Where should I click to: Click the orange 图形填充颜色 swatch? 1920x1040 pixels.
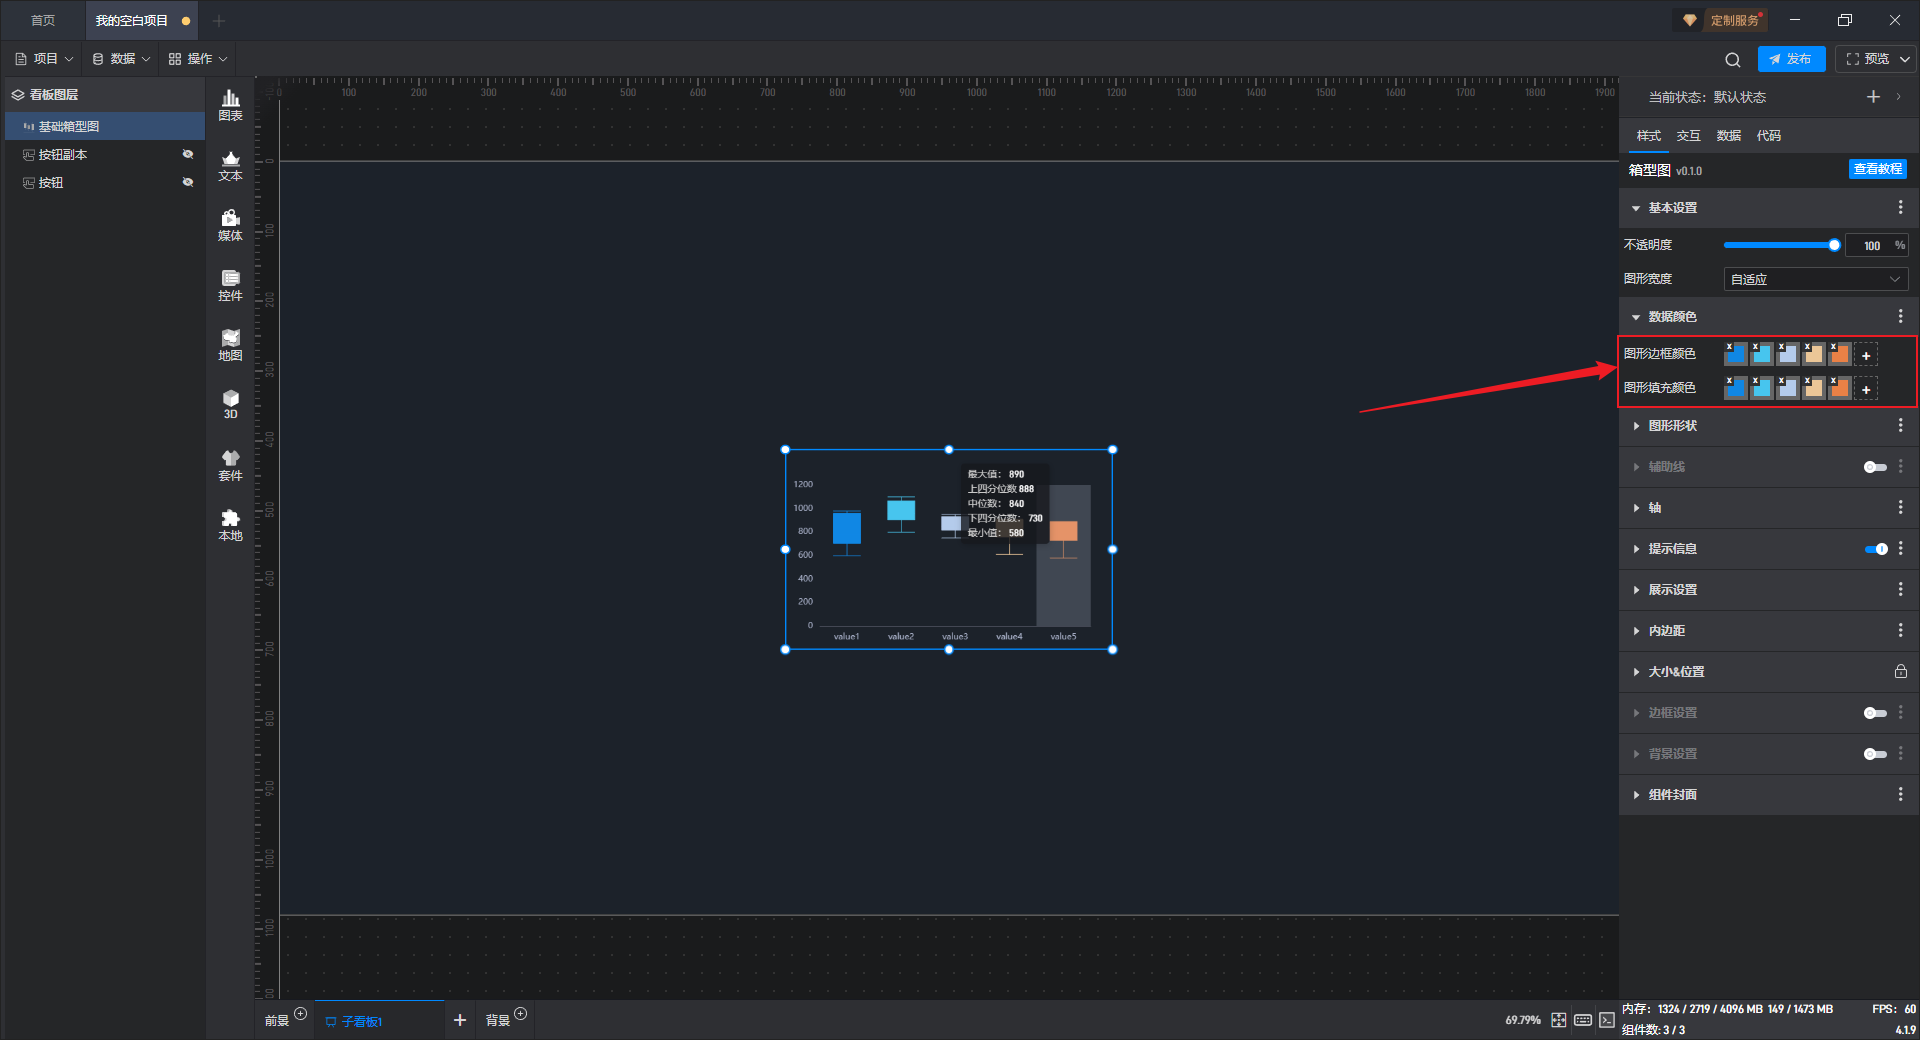pos(1839,388)
